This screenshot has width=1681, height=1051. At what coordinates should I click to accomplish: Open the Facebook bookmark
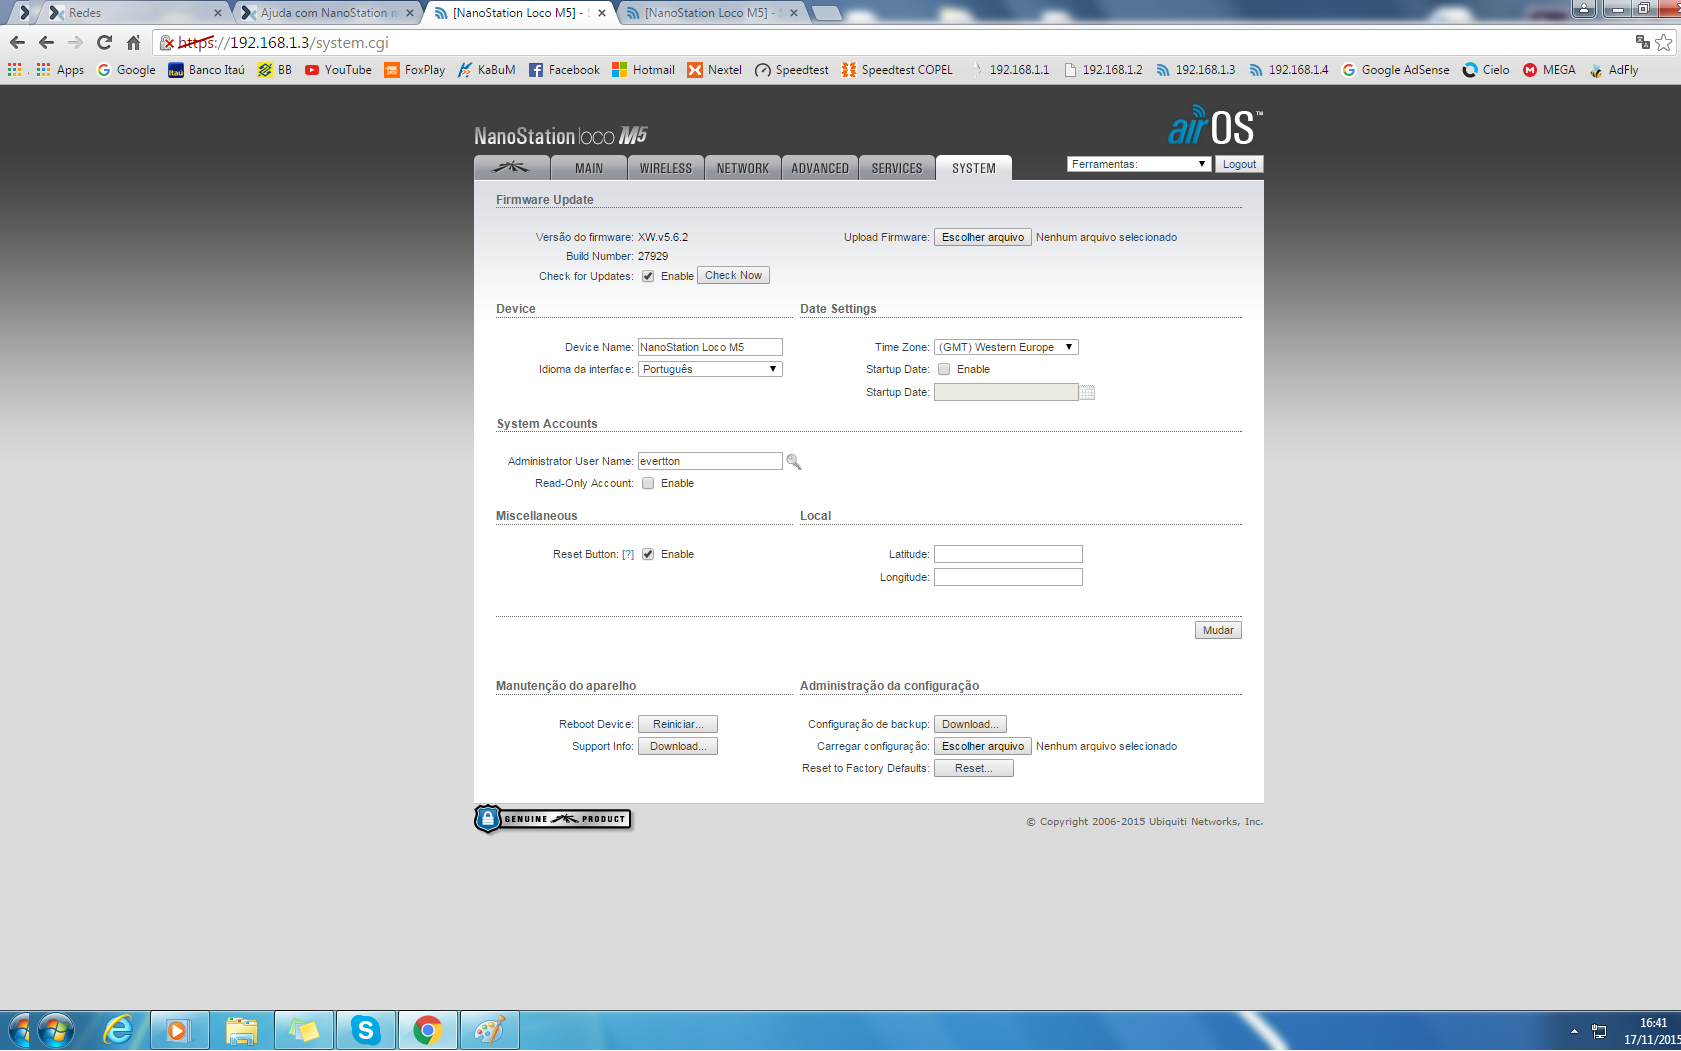coord(564,70)
